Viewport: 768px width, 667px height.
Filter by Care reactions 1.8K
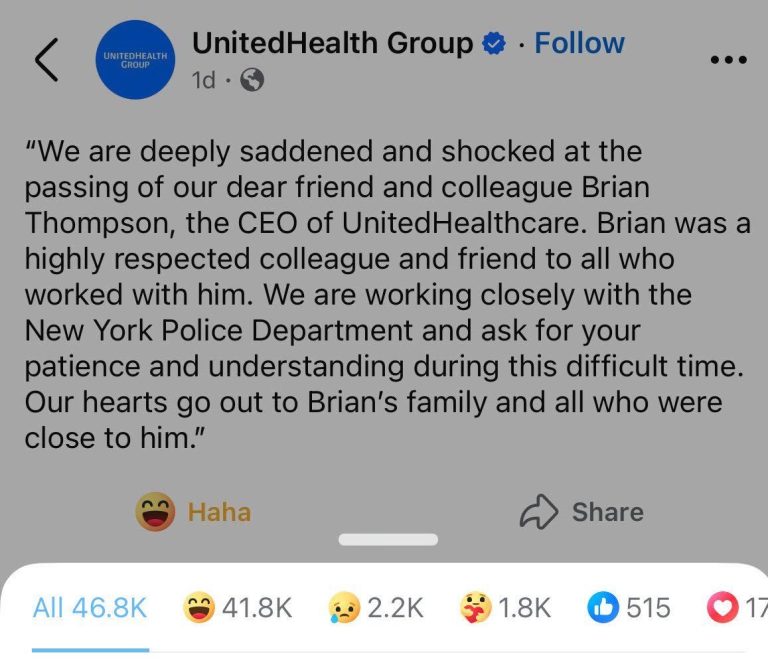[x=505, y=608]
